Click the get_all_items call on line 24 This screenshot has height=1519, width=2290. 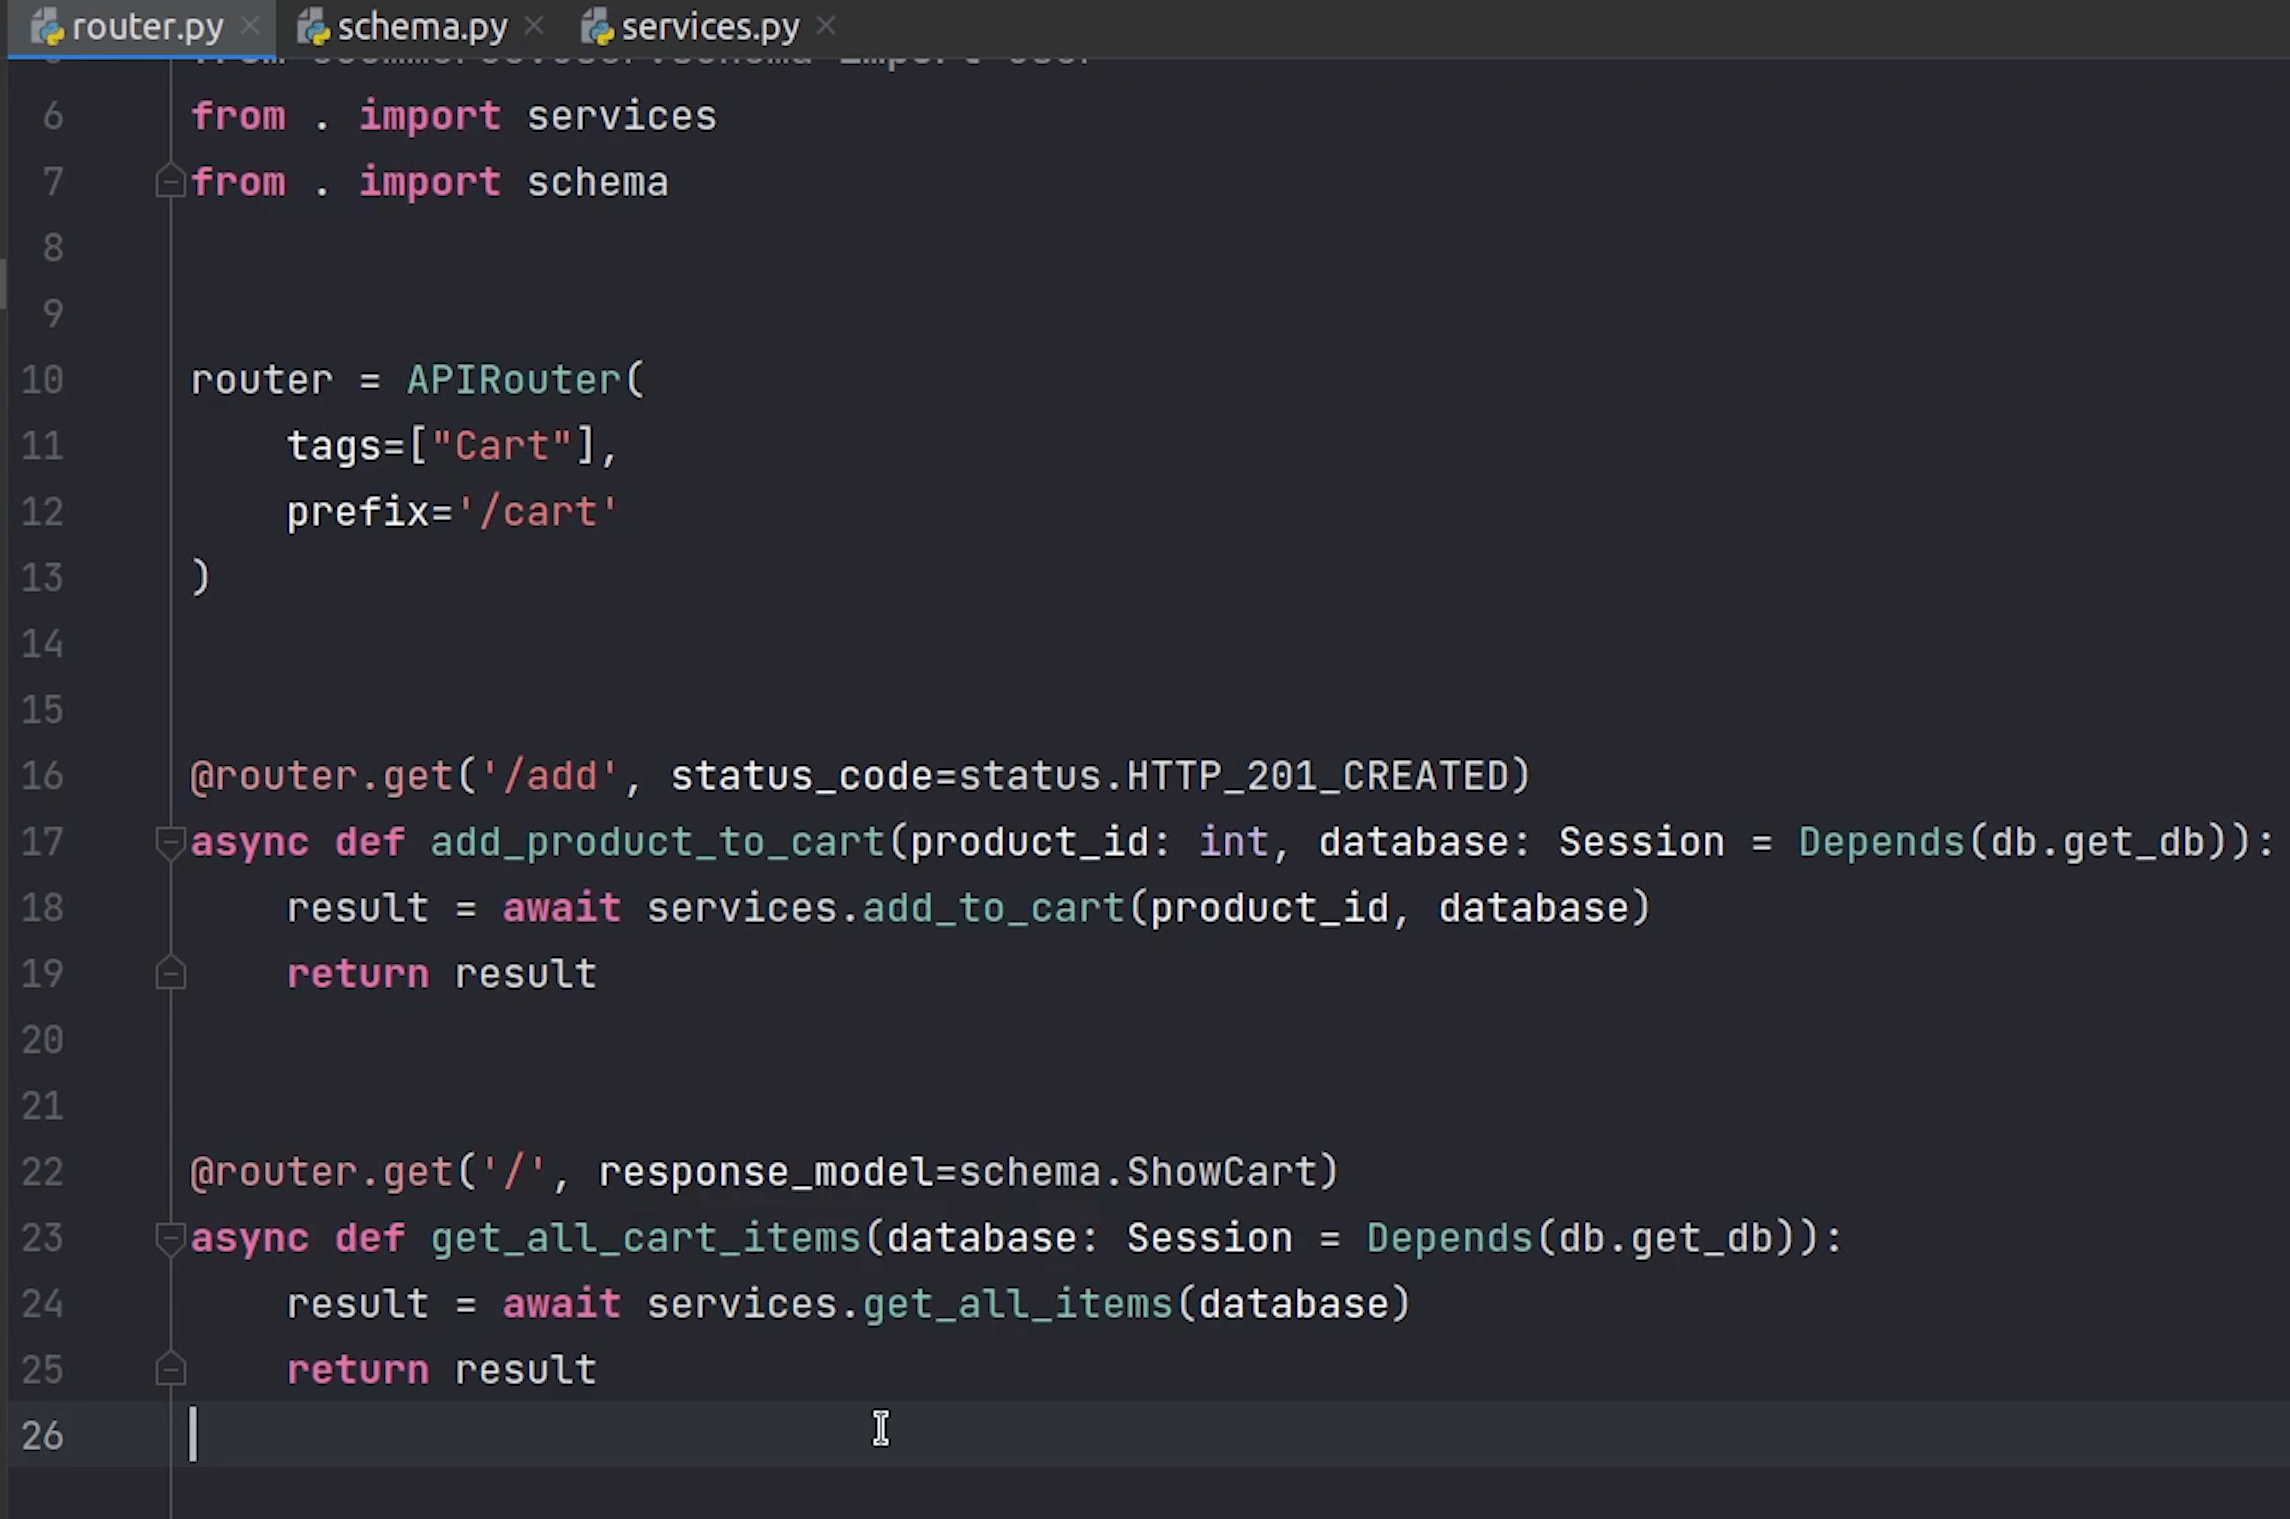[1016, 1304]
